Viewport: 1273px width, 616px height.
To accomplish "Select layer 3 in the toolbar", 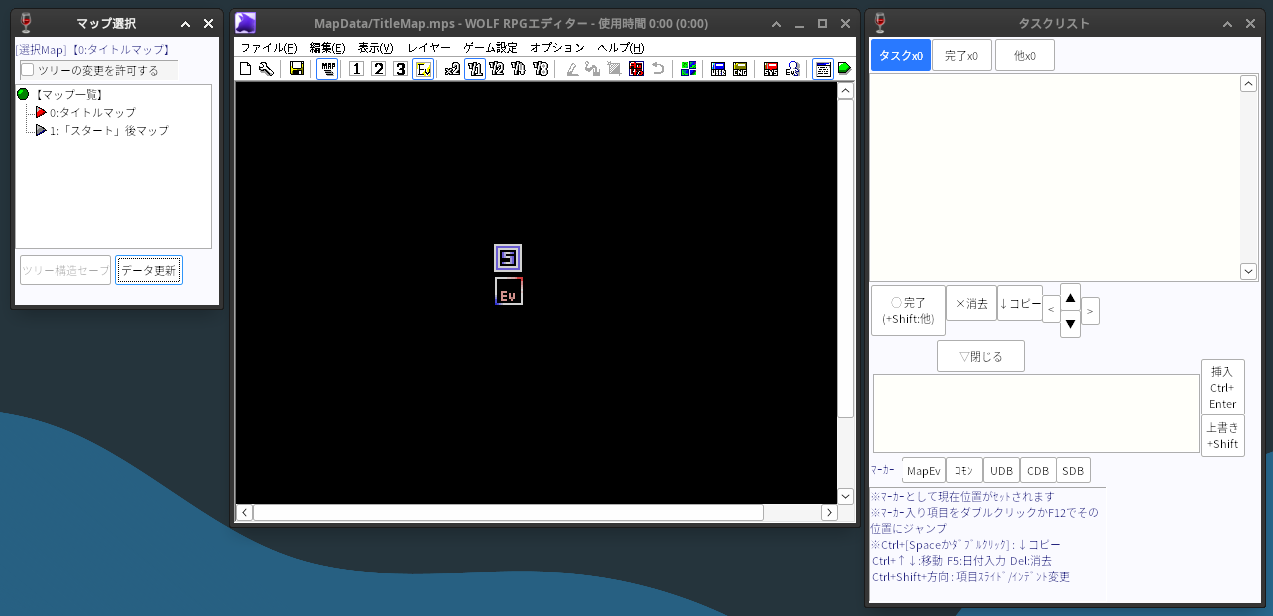I will tap(400, 69).
